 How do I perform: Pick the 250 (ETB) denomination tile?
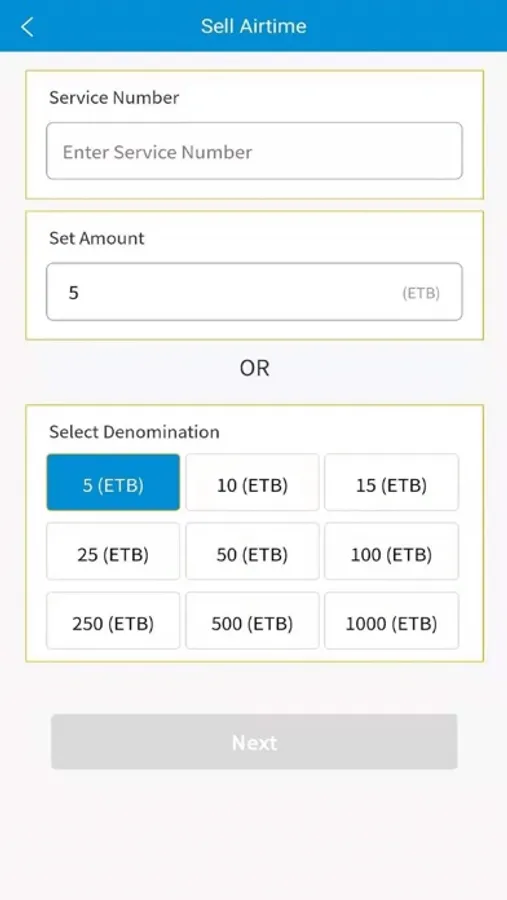pyautogui.click(x=113, y=620)
